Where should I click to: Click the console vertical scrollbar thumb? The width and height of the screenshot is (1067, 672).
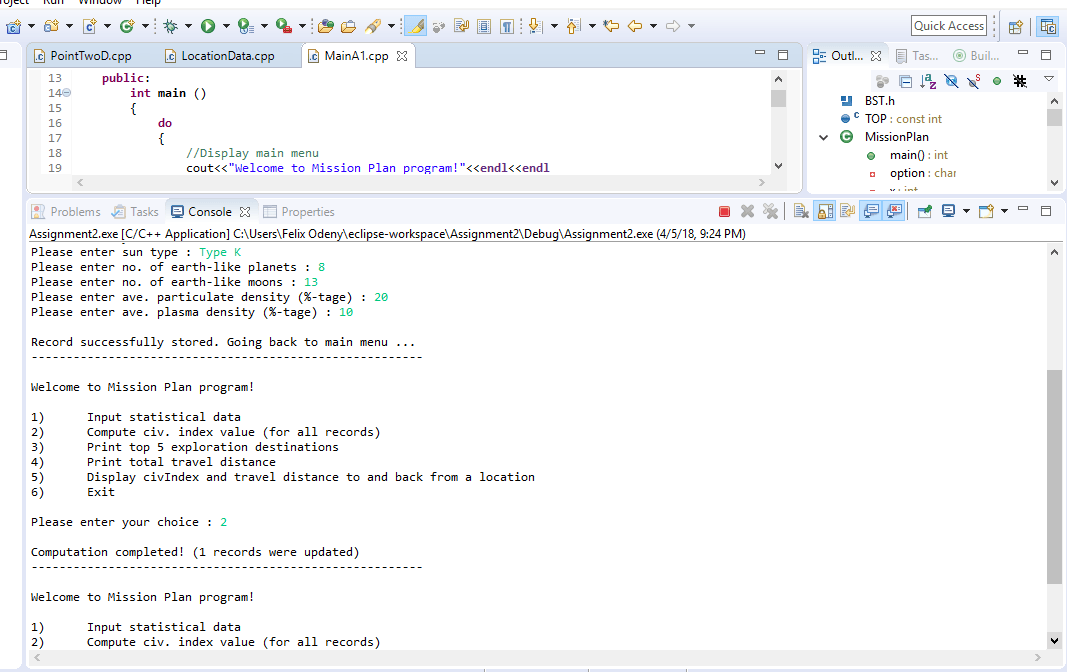(x=1054, y=476)
